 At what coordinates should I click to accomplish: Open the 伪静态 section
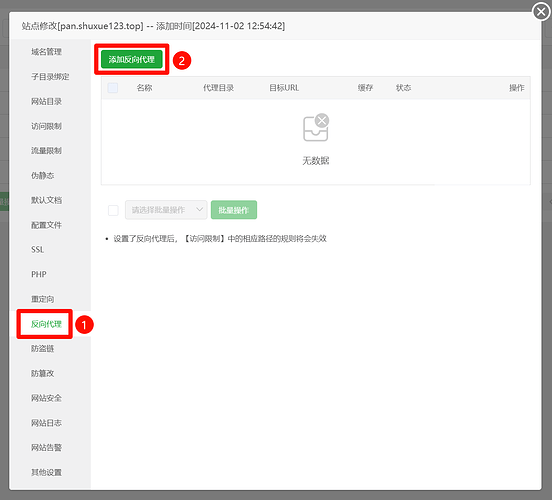[43, 175]
